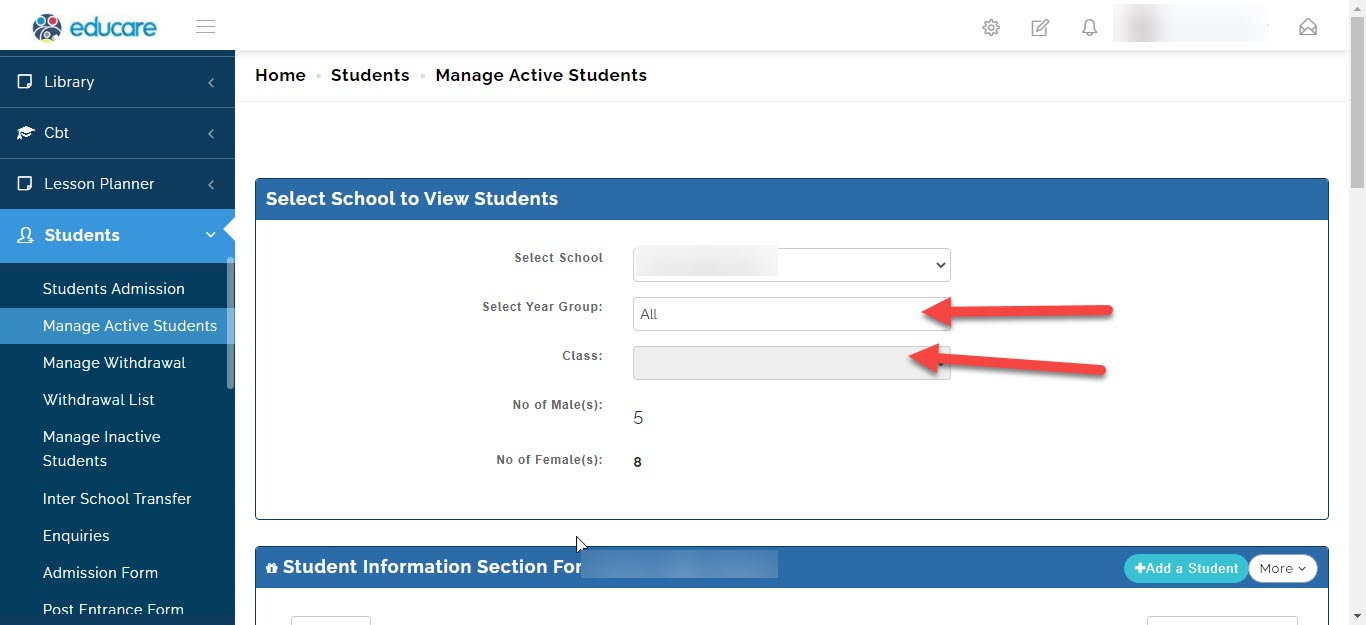Open Post Entrance Form item
Viewport: 1366px width, 625px height.
tap(114, 609)
